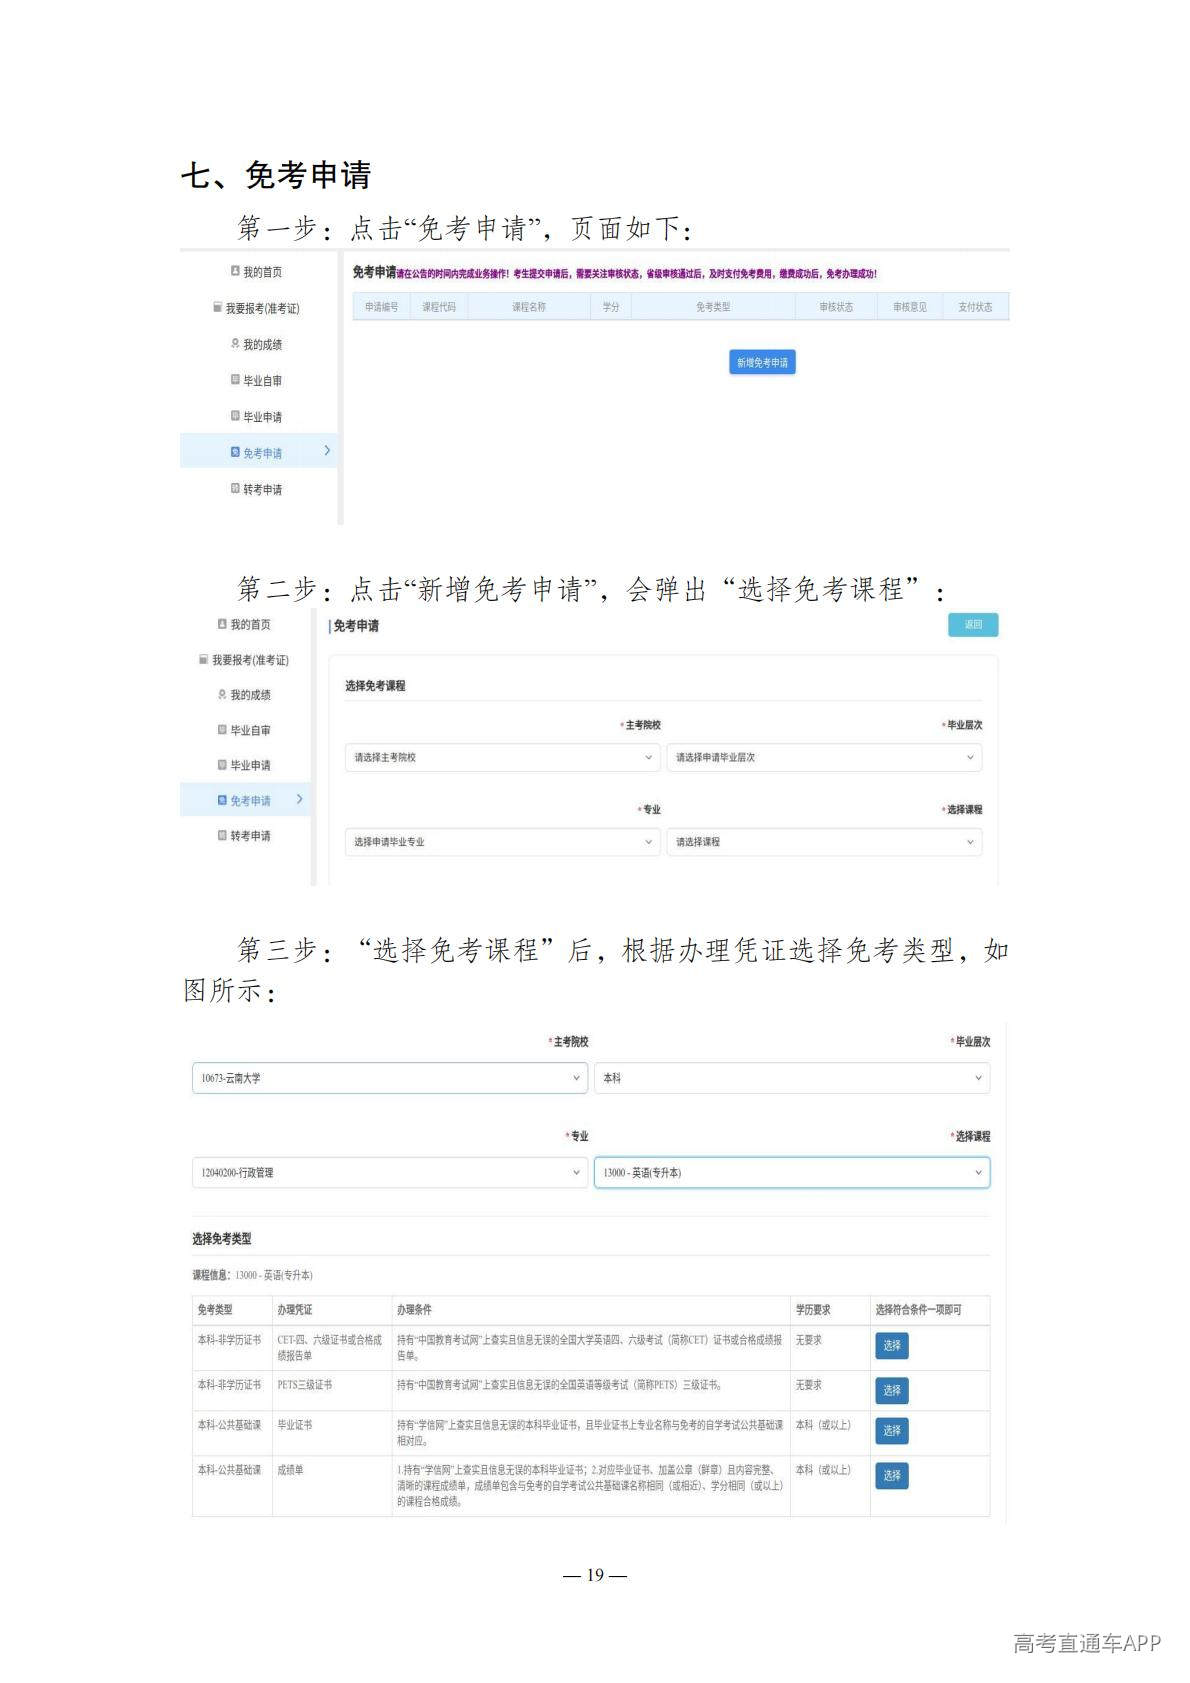This screenshot has width=1190, height=1683.
Task: Click 选择 for the 成绩单 row
Action: (891, 1475)
